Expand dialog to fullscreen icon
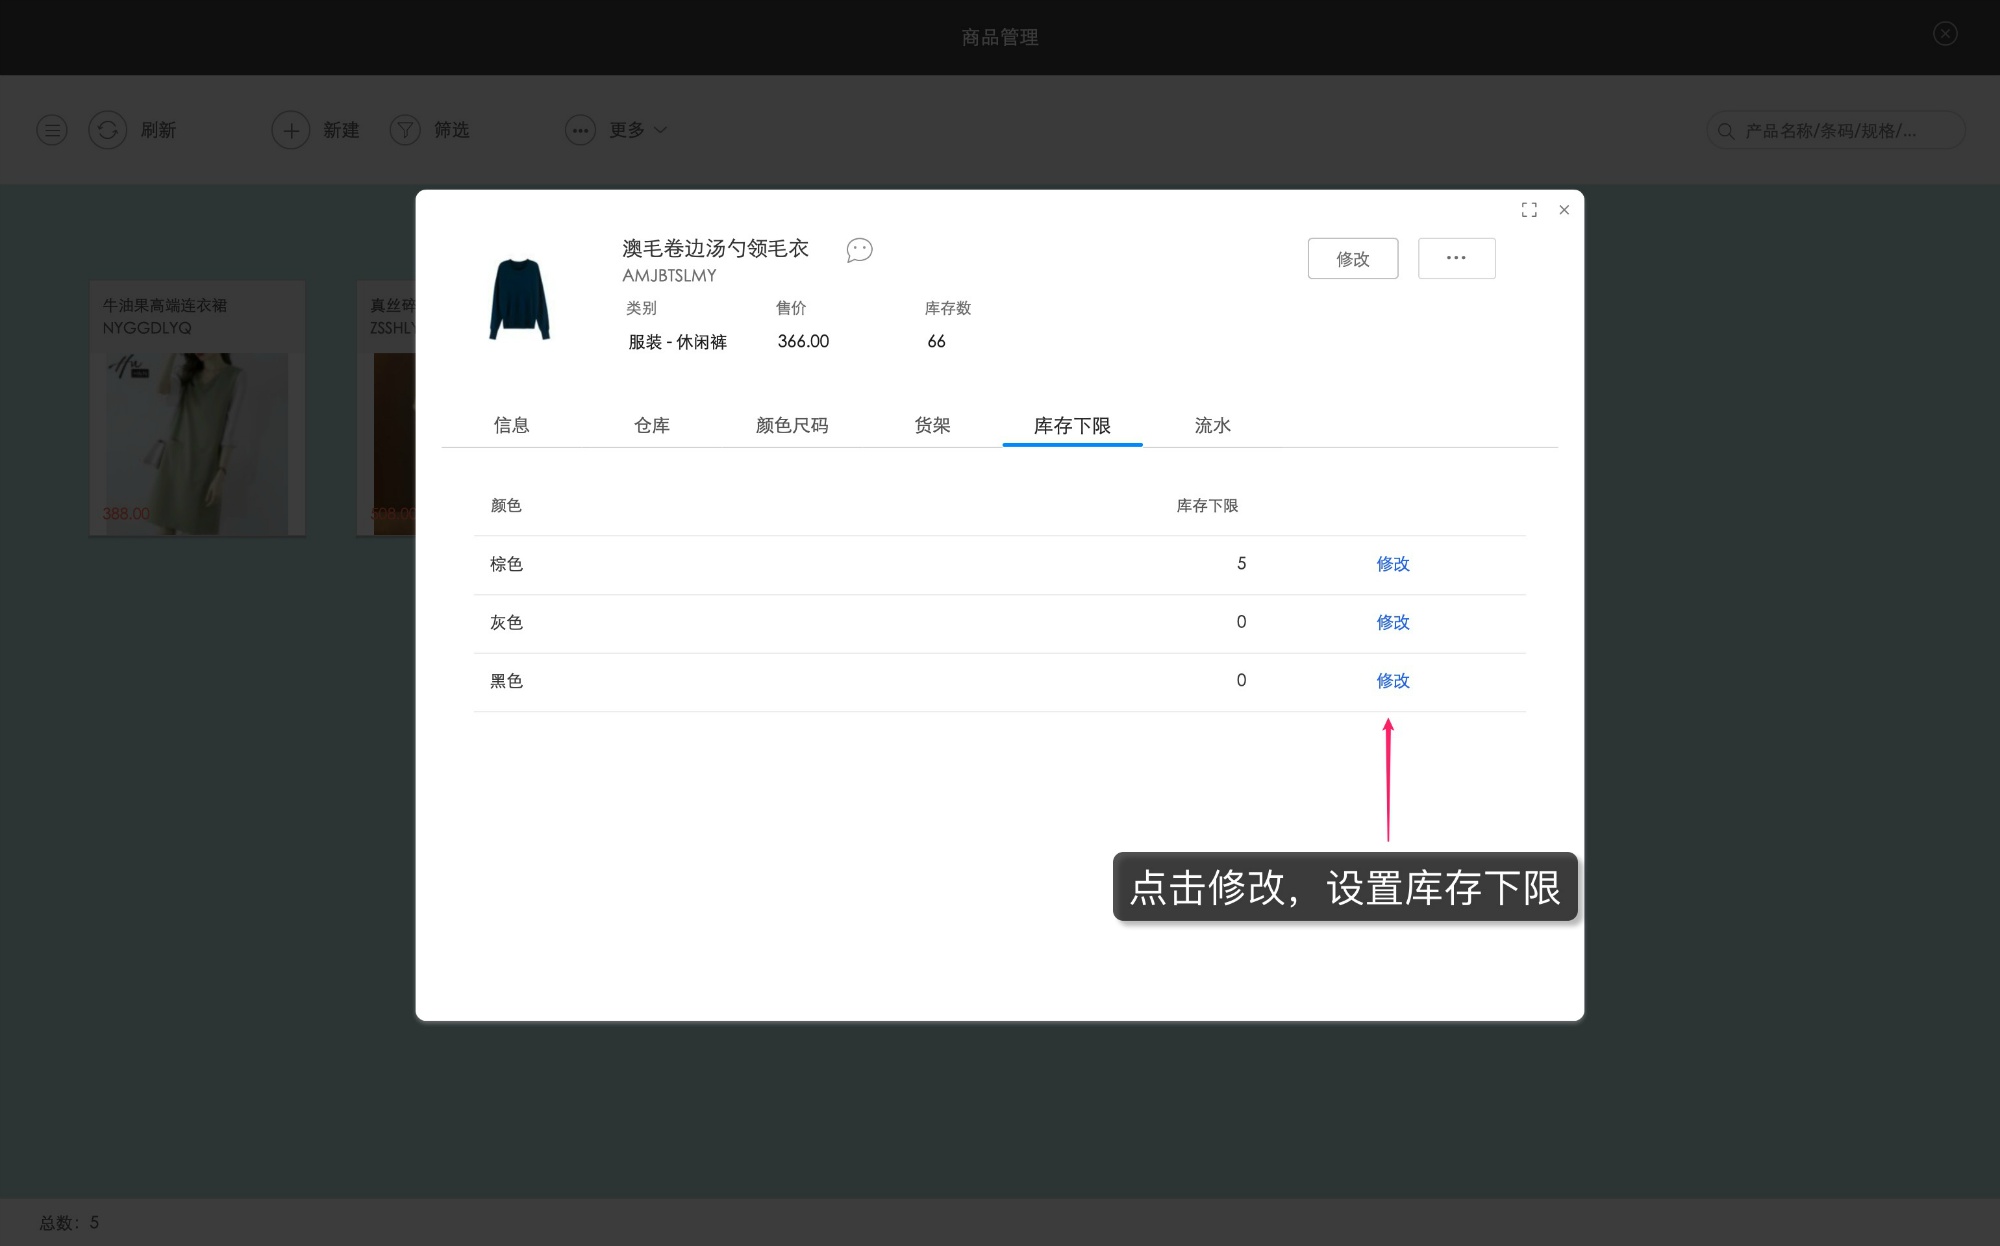 (1529, 210)
